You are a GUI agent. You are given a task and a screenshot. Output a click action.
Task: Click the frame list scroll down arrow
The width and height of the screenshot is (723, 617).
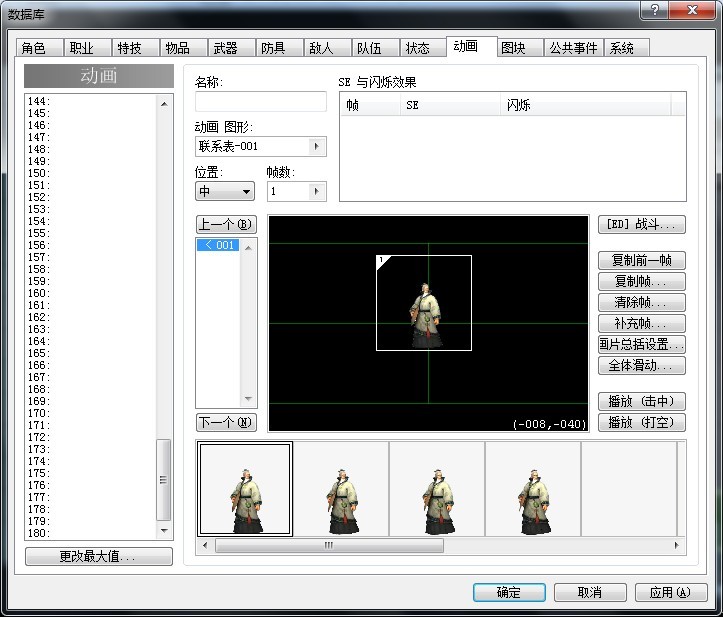pyautogui.click(x=249, y=398)
